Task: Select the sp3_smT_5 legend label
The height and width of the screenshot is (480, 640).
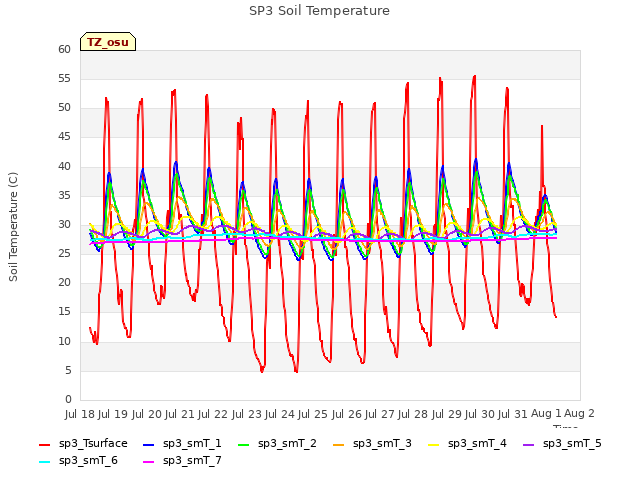Action: coord(572,444)
